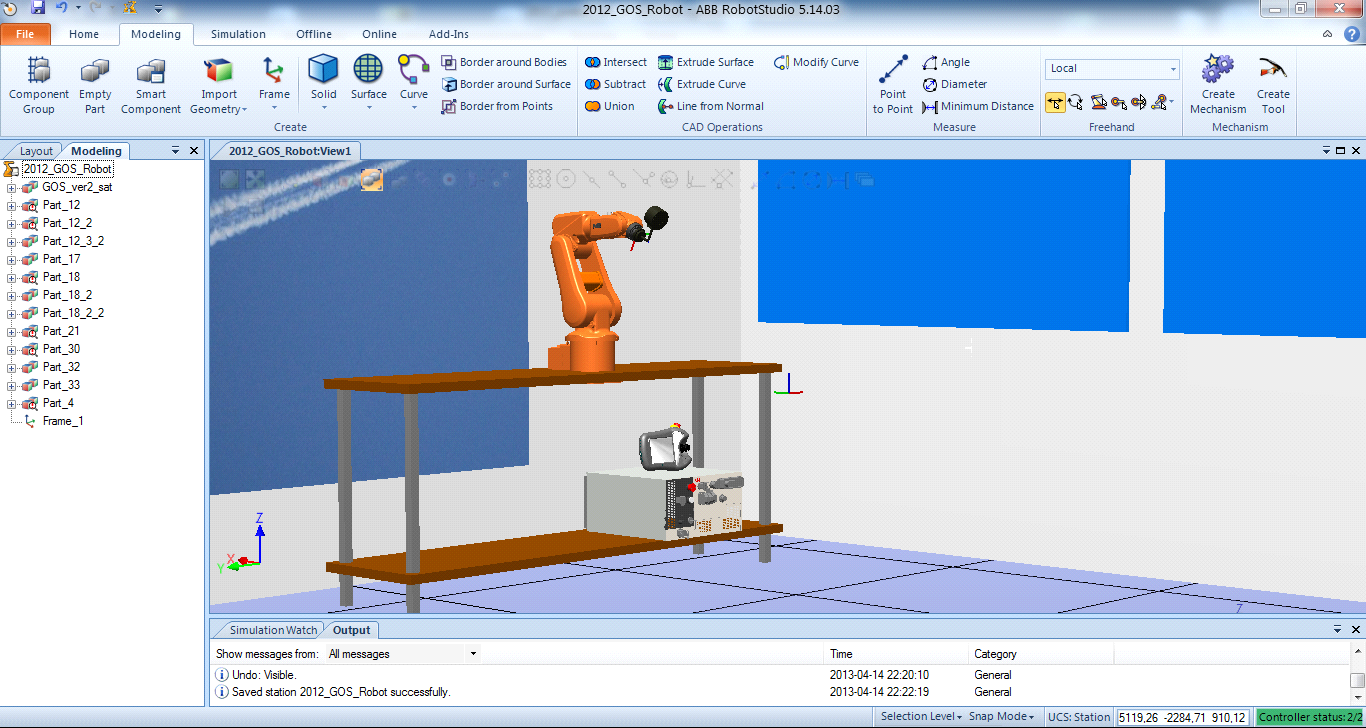The width and height of the screenshot is (1366, 728).
Task: Select Part_33 in the tree
Action: click(x=61, y=385)
